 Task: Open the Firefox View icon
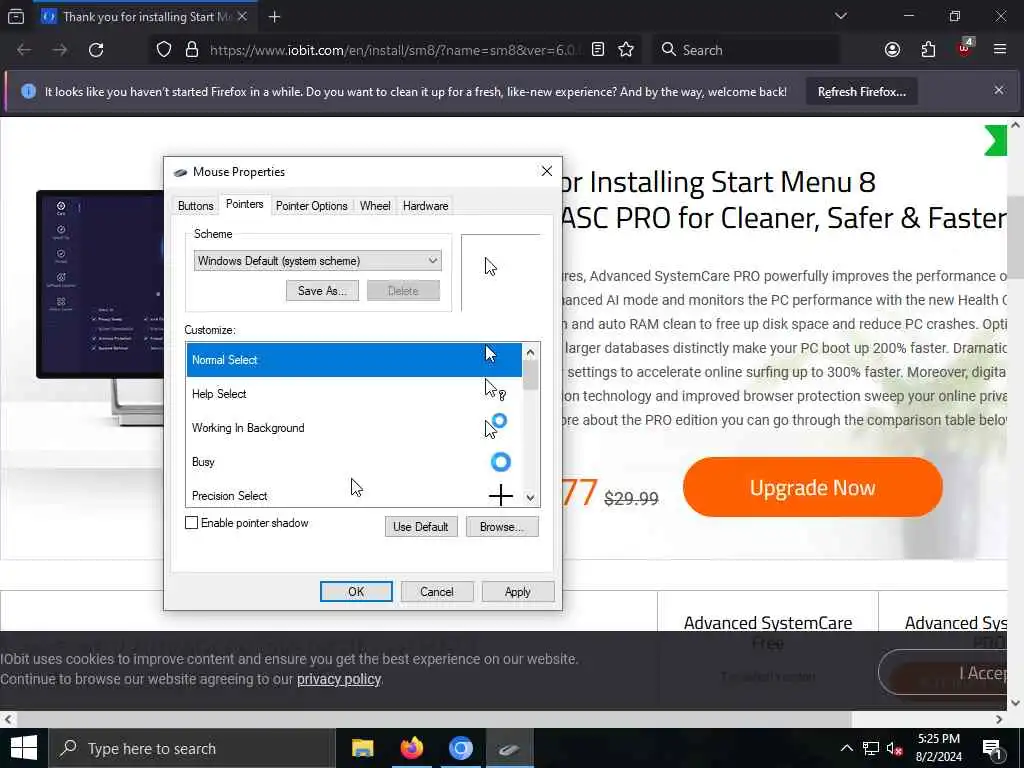point(16,17)
